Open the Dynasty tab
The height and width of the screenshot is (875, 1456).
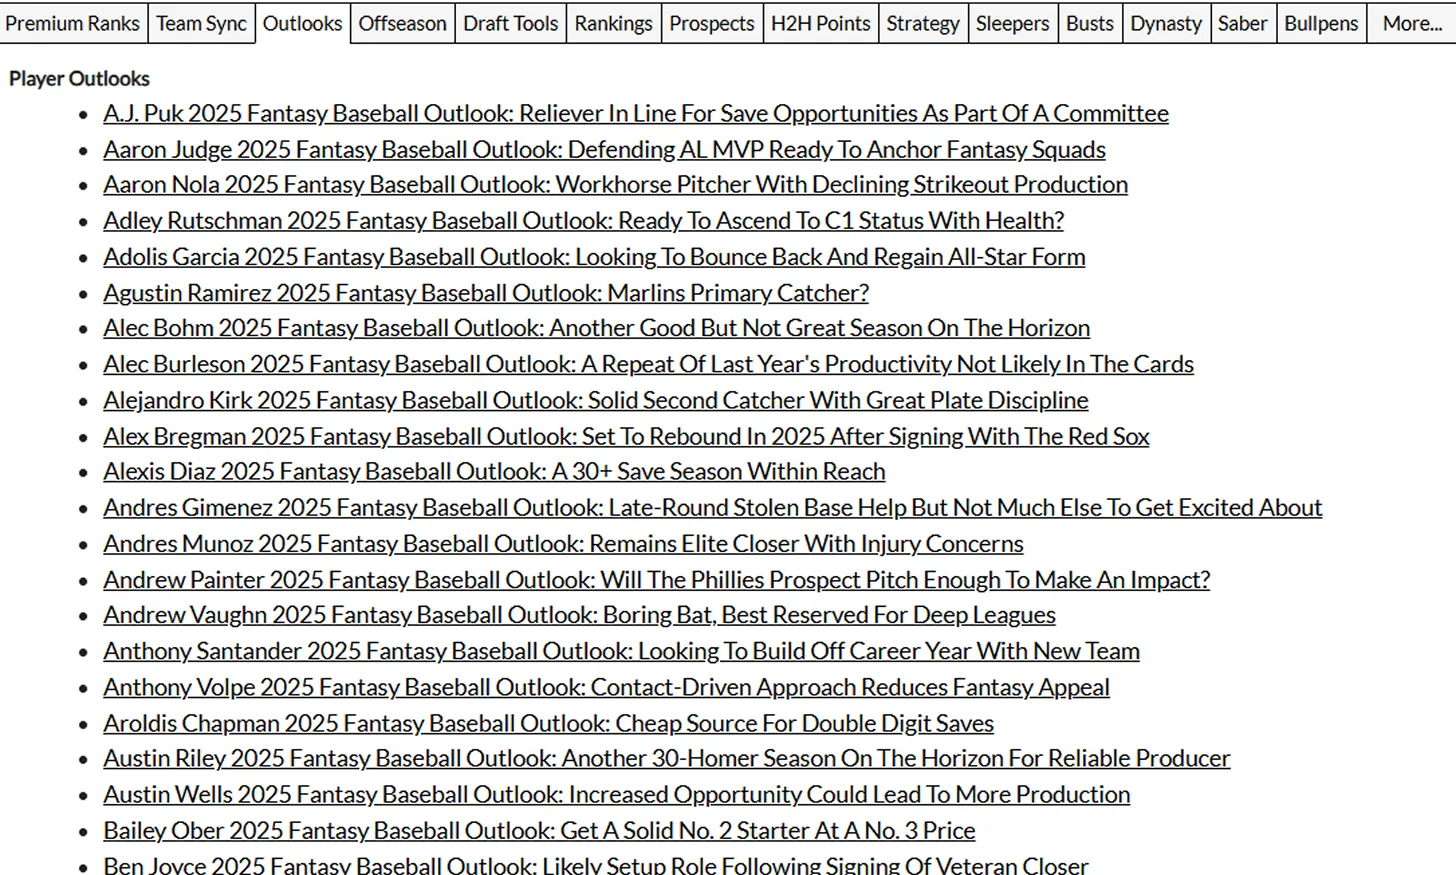[1165, 23]
